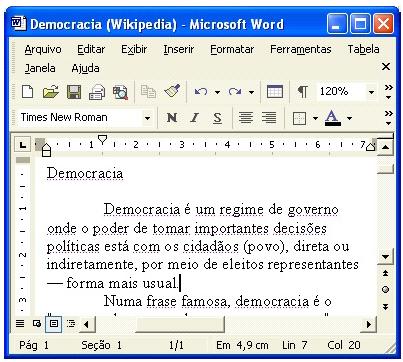403x362 pixels.
Task: Toggle italic I formatting
Action: [x=195, y=117]
